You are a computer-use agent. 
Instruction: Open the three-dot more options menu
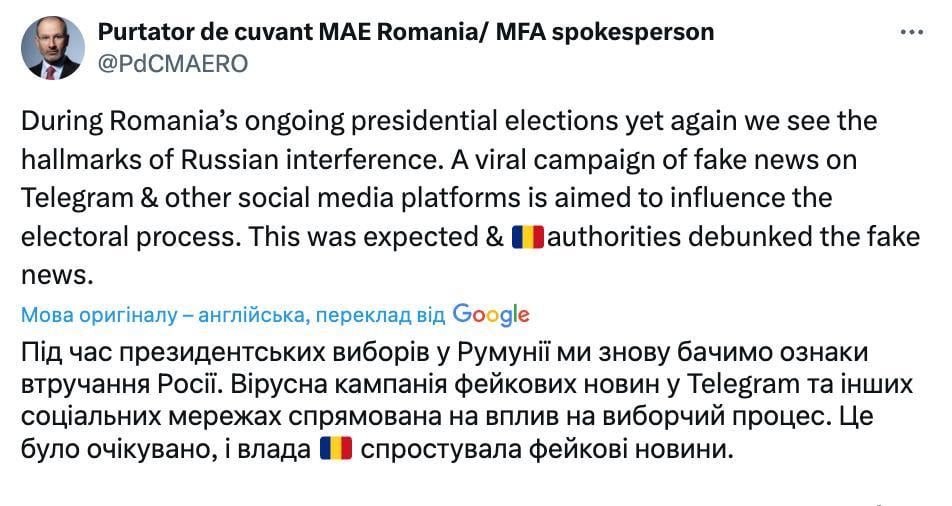tap(912, 32)
